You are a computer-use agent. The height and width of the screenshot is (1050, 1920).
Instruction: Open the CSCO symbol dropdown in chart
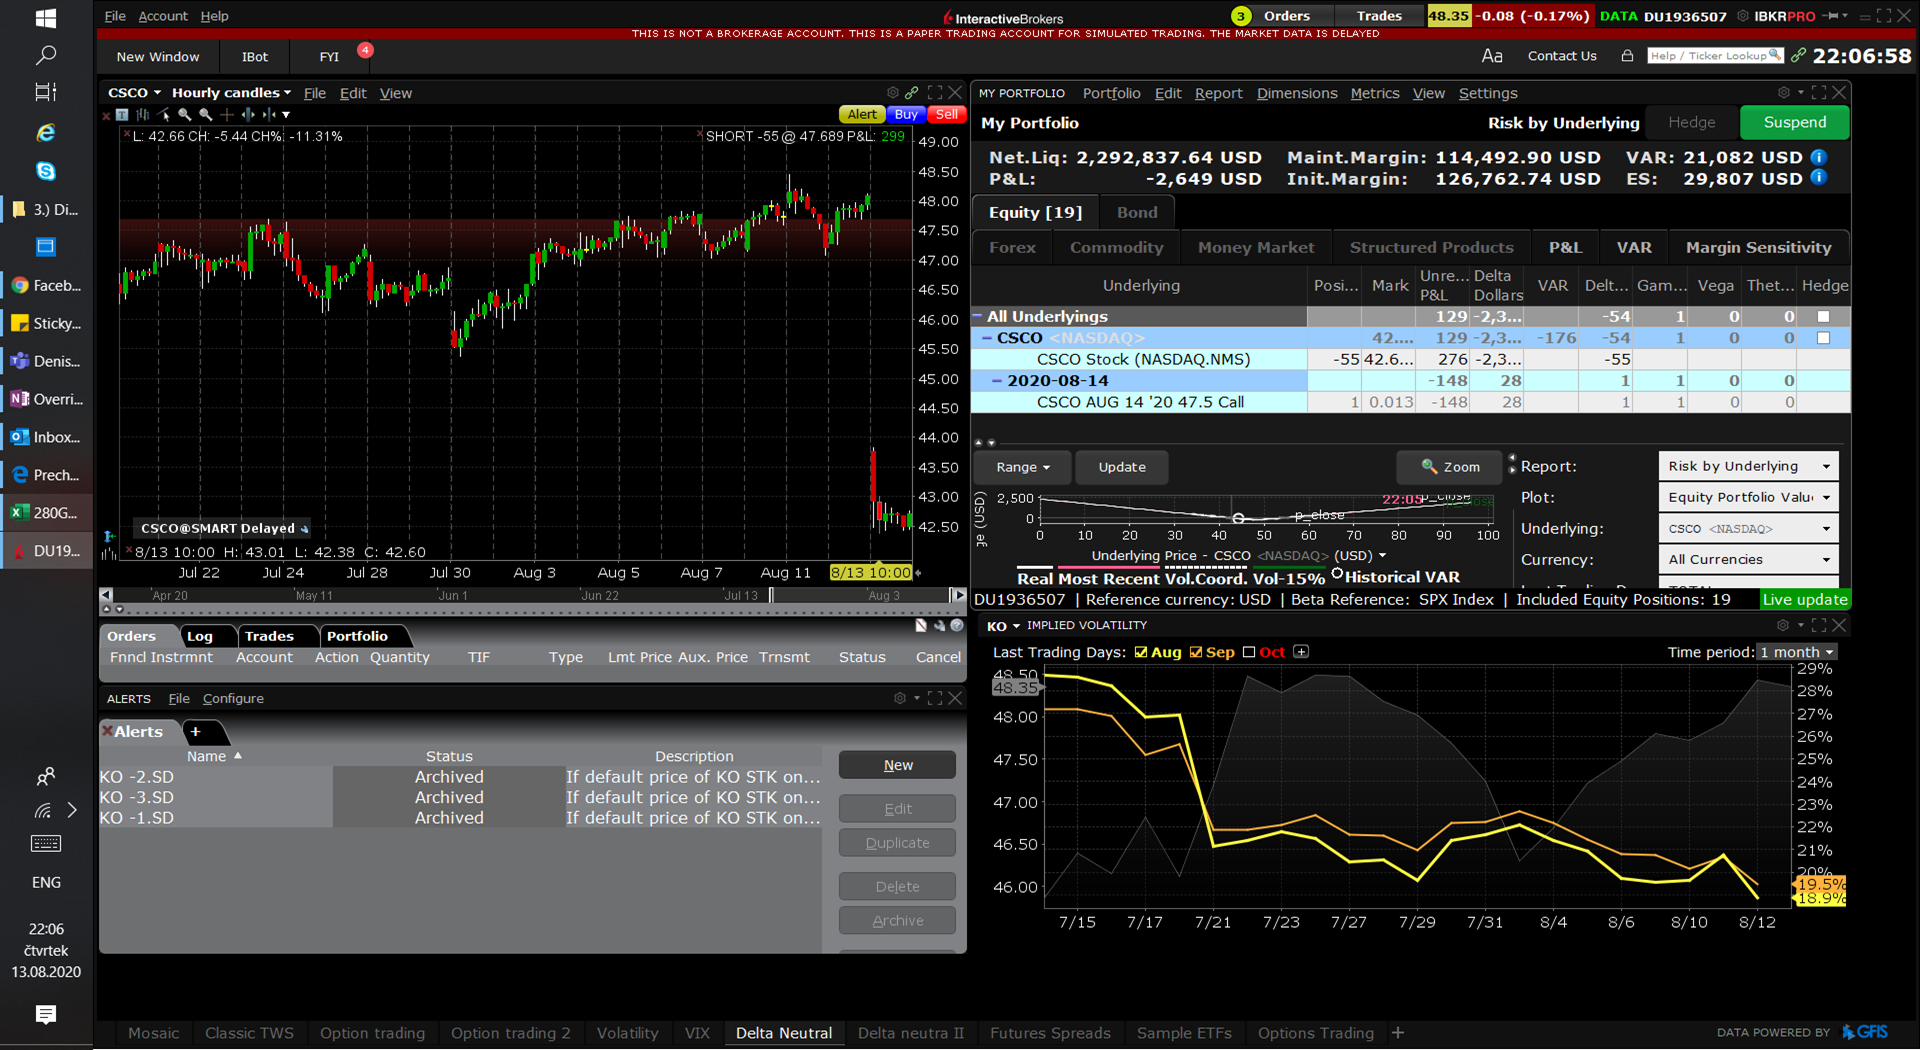pos(135,93)
